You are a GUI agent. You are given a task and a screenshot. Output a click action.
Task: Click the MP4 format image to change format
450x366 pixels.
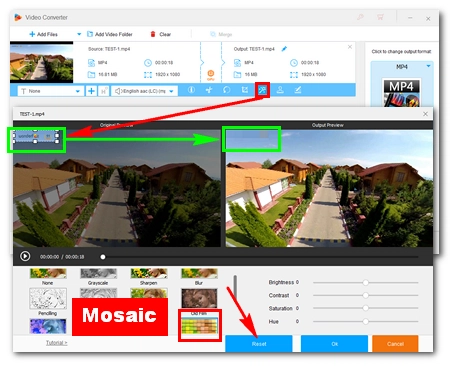coord(401,92)
